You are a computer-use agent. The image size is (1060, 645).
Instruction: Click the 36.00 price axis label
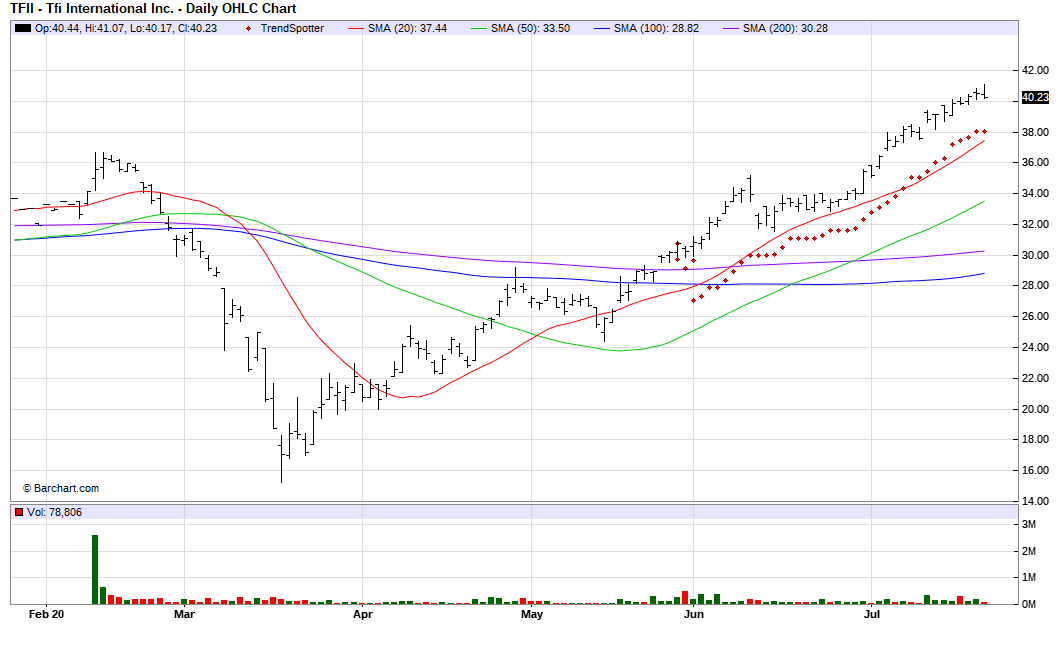1035,162
